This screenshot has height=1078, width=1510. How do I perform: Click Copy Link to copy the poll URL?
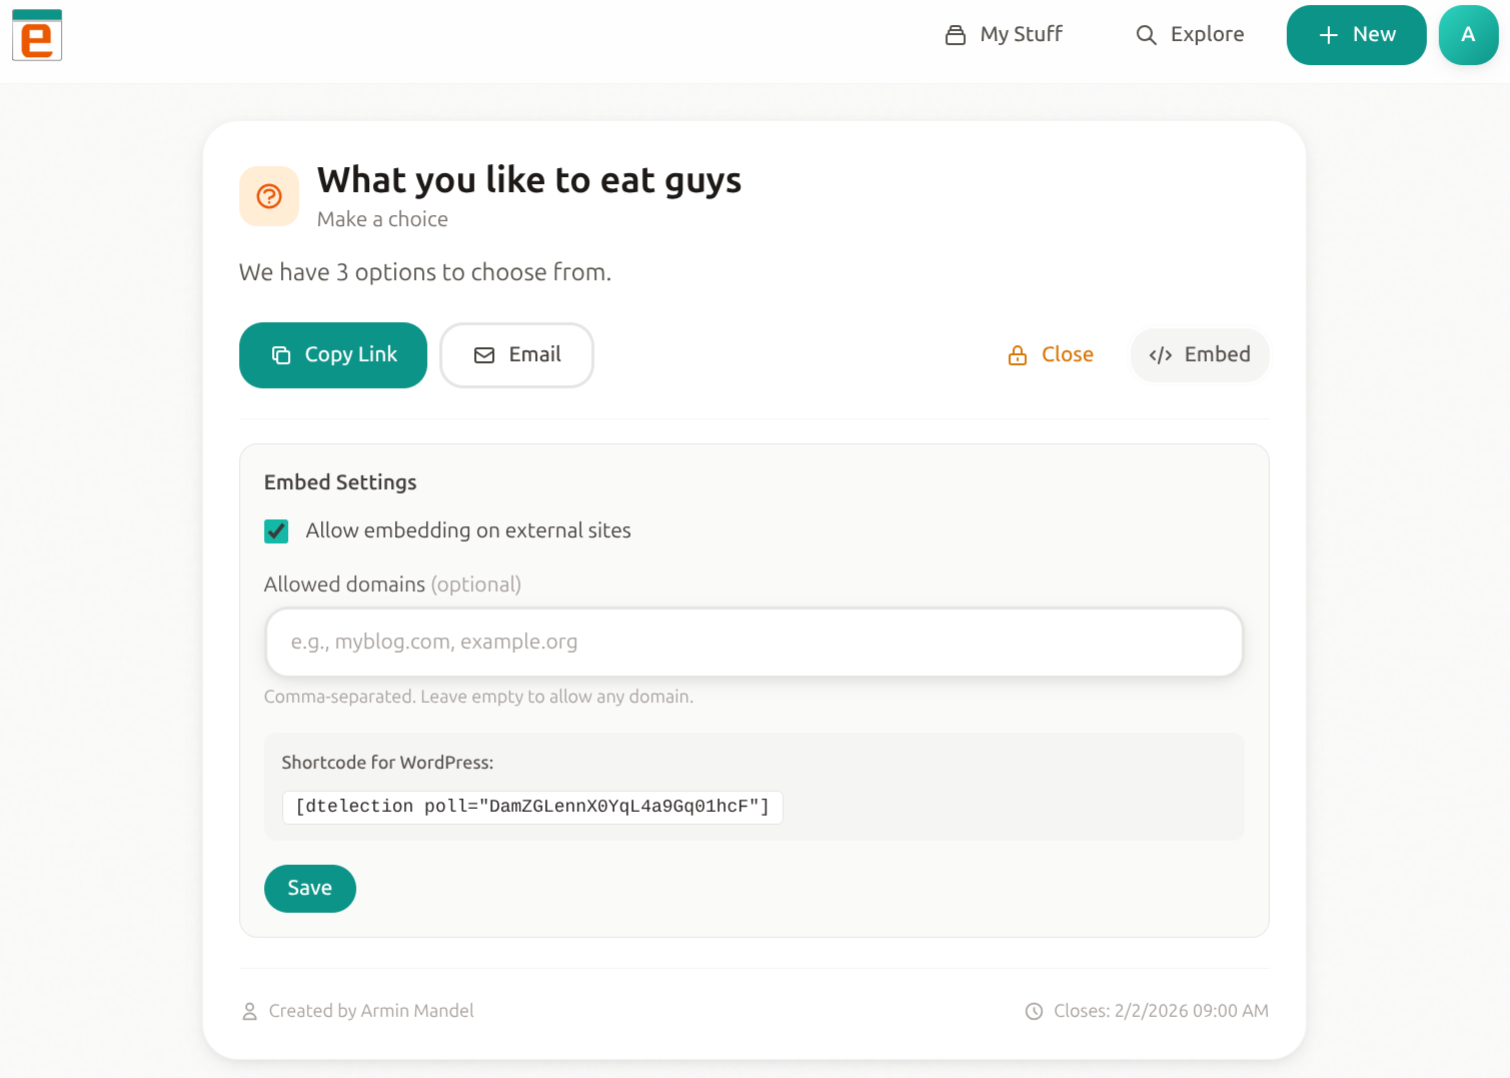333,355
